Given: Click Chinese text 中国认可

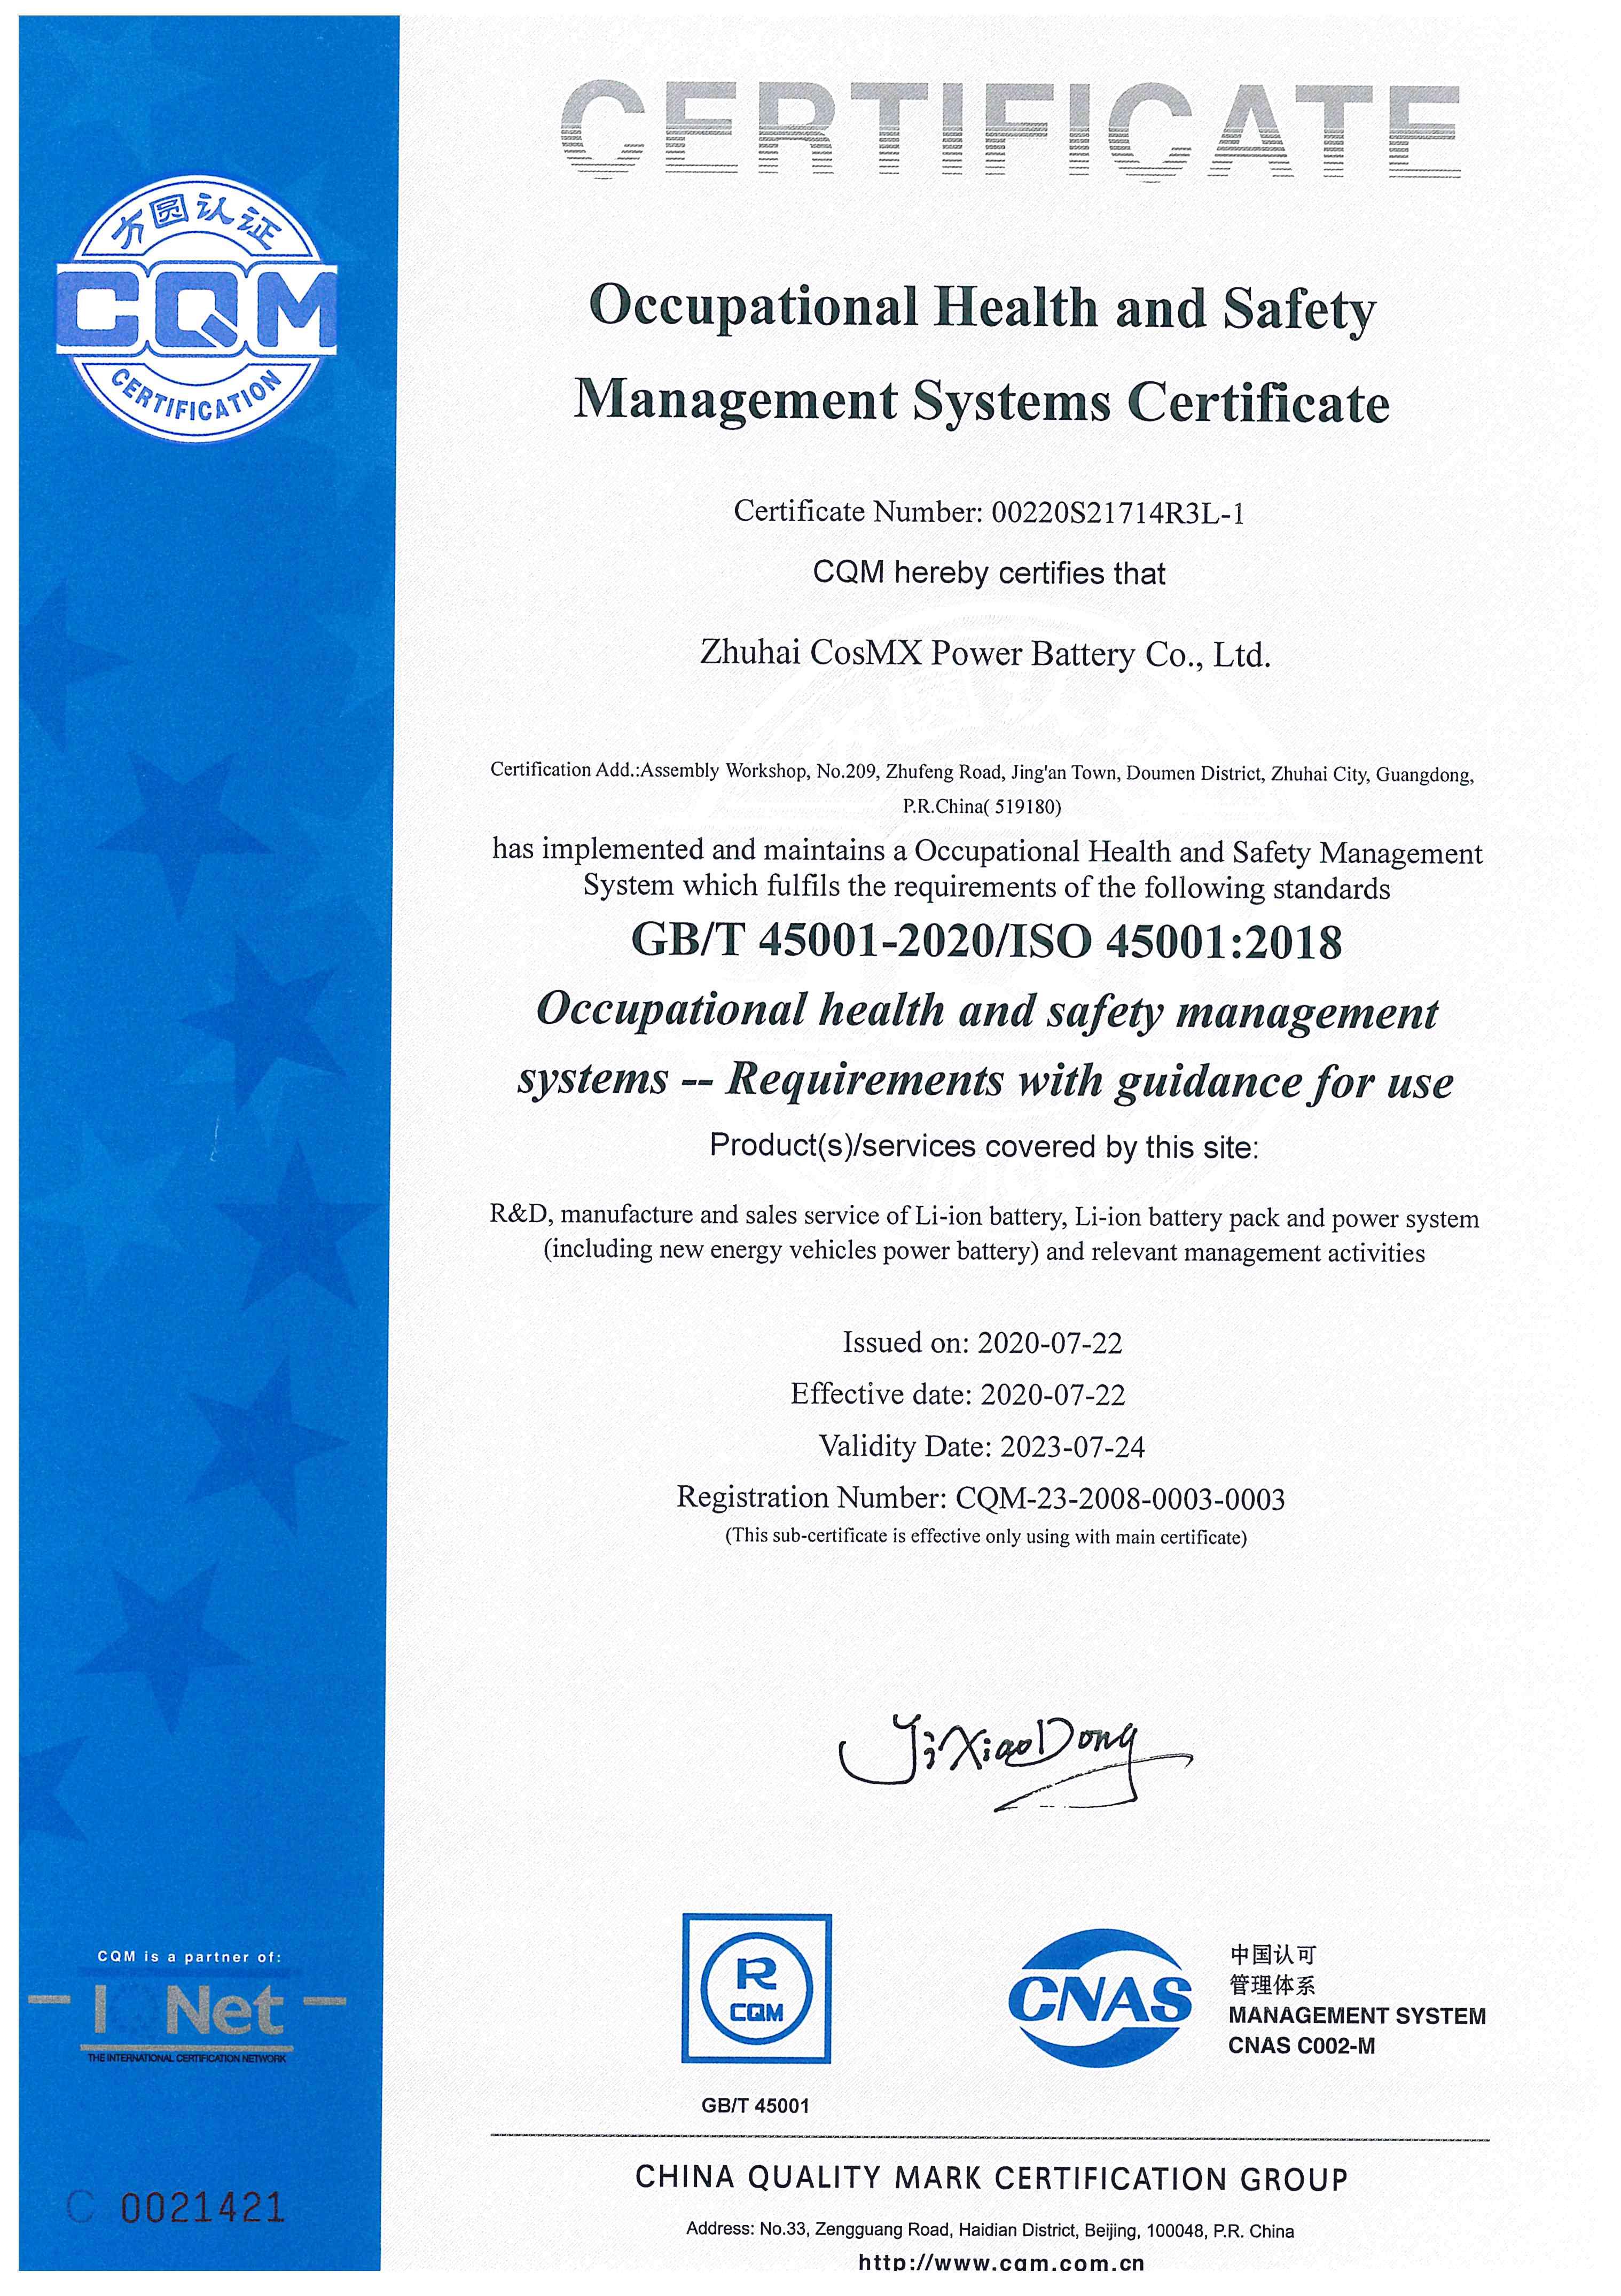Looking at the screenshot, I should [x=1273, y=1954].
